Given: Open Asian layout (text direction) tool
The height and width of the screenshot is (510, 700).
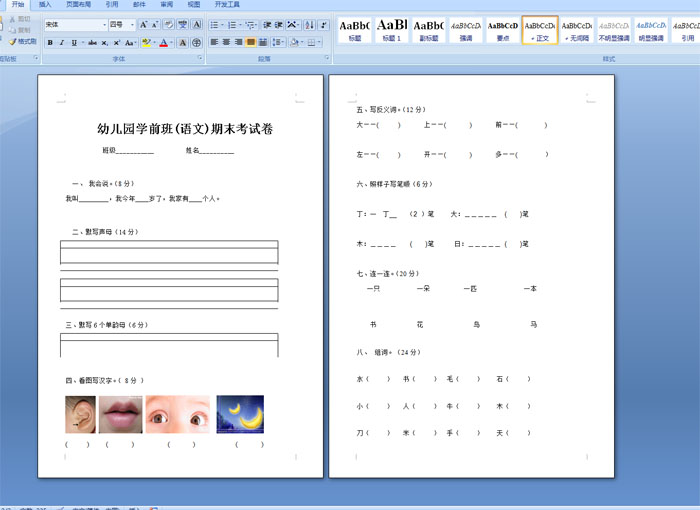Looking at the screenshot, I should point(292,25).
